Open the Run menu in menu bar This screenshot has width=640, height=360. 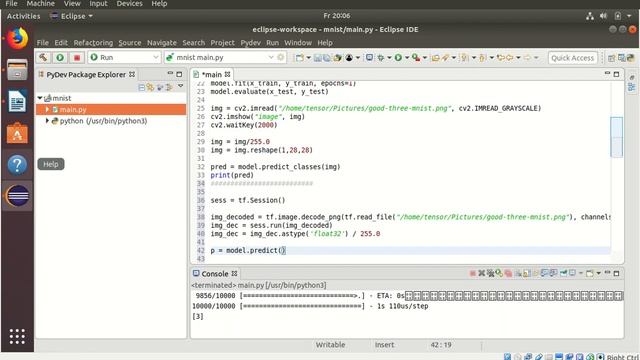(272, 43)
